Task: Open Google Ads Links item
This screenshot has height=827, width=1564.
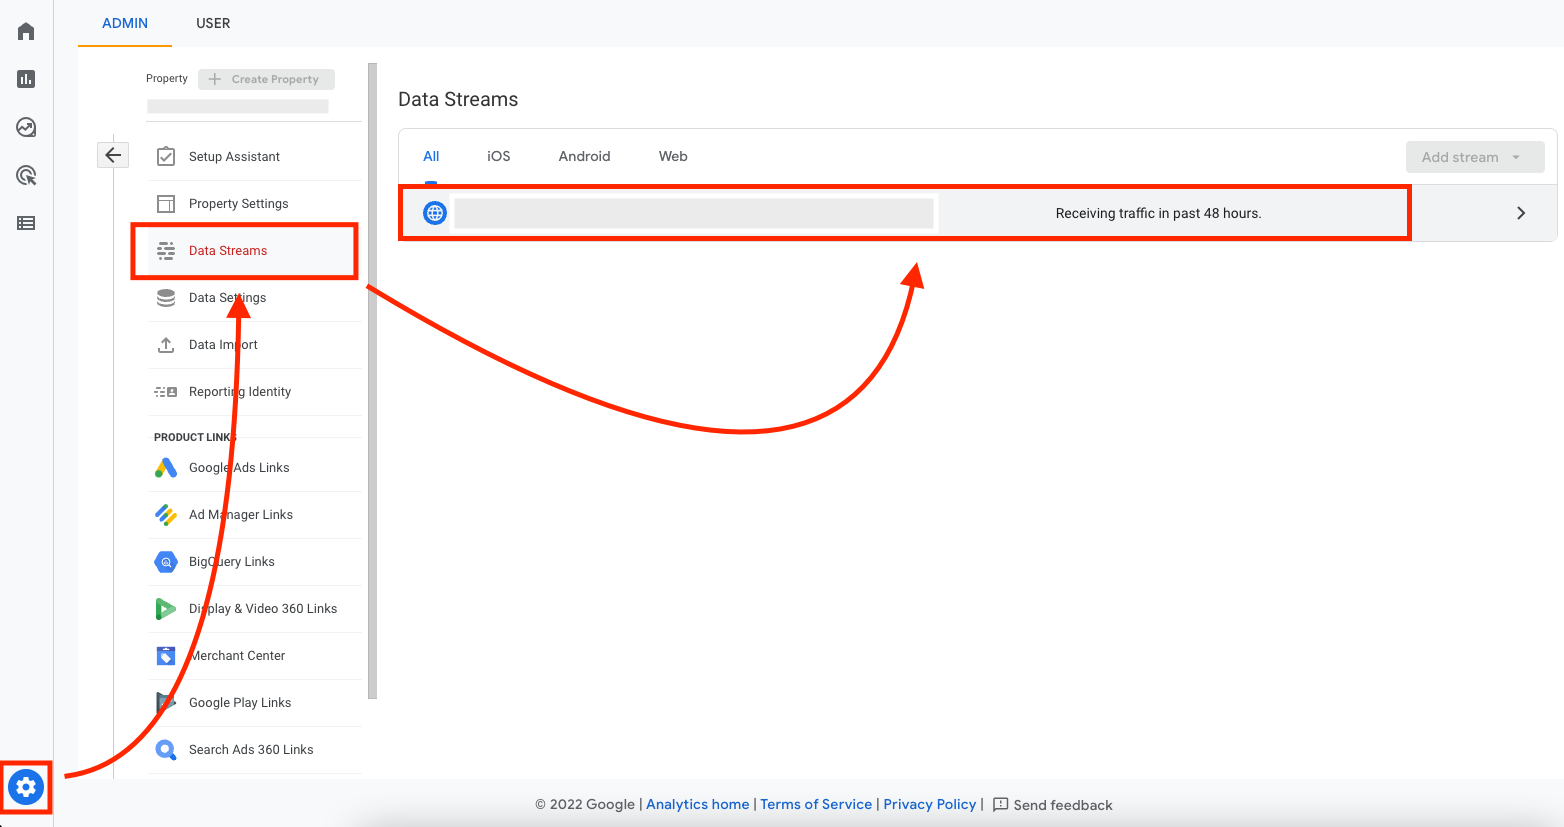Action: pos(239,468)
